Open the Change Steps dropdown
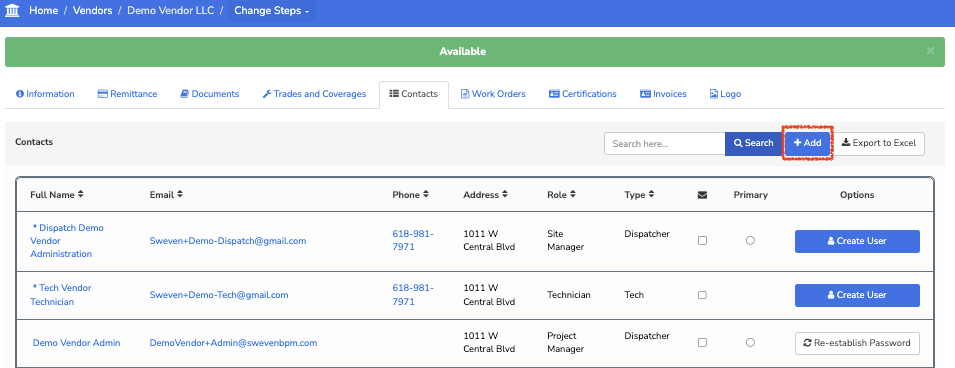 click(272, 10)
